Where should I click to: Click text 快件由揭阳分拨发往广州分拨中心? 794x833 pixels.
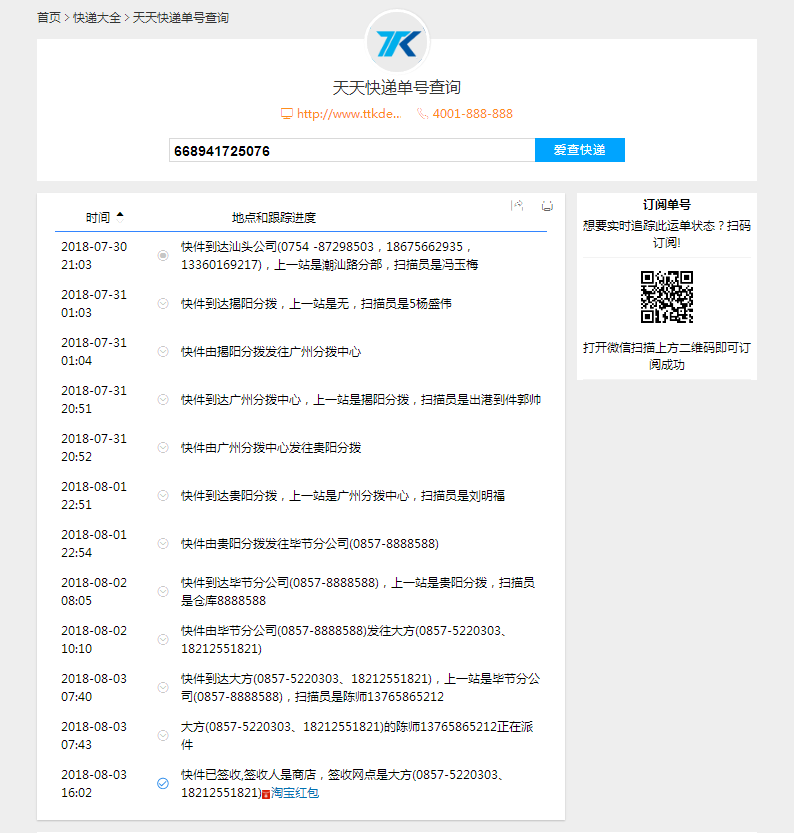tap(271, 352)
